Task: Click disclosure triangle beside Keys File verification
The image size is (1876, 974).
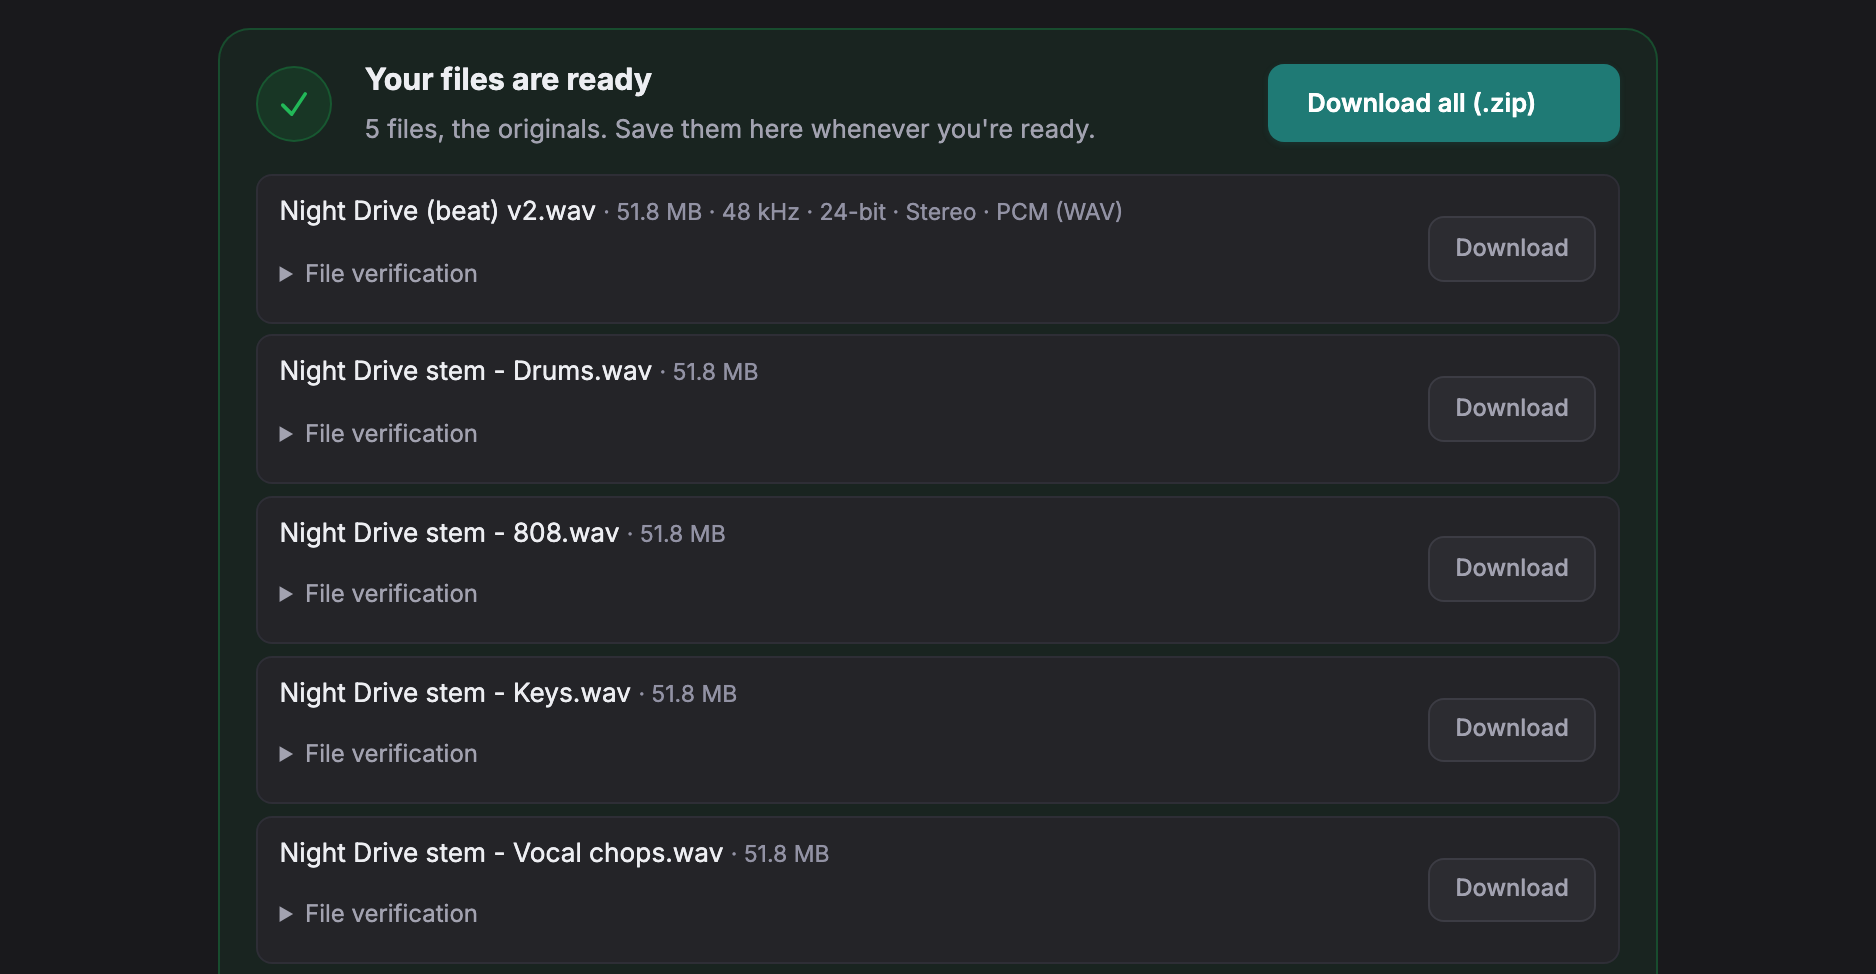Action: tap(286, 754)
